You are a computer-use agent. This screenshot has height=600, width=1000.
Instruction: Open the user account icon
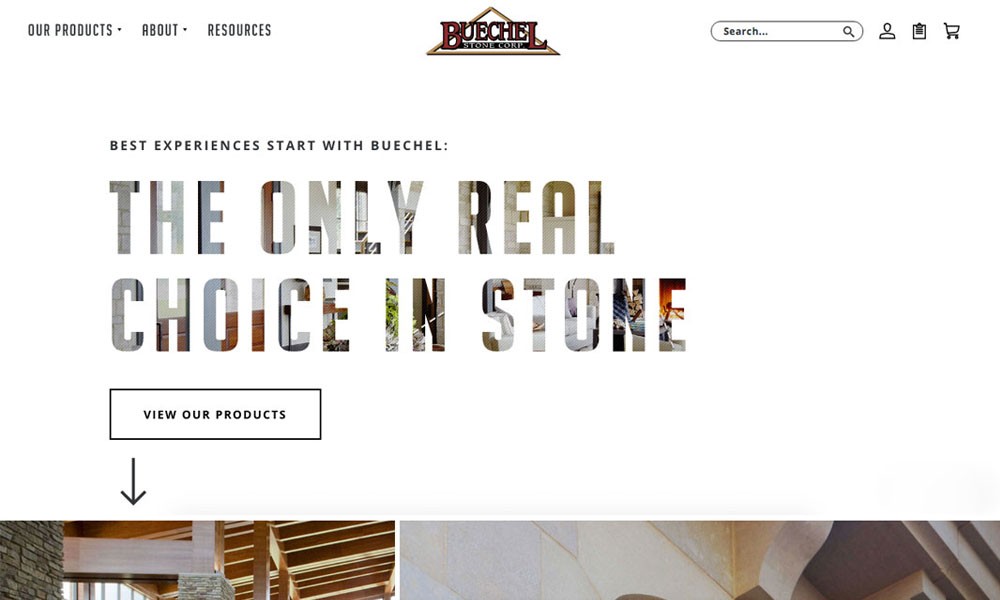click(886, 31)
